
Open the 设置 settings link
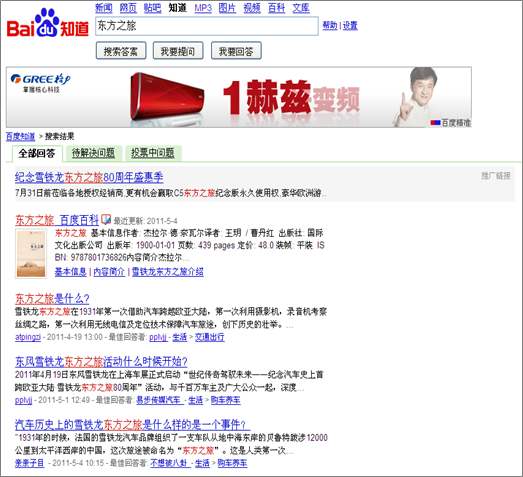pyautogui.click(x=350, y=25)
